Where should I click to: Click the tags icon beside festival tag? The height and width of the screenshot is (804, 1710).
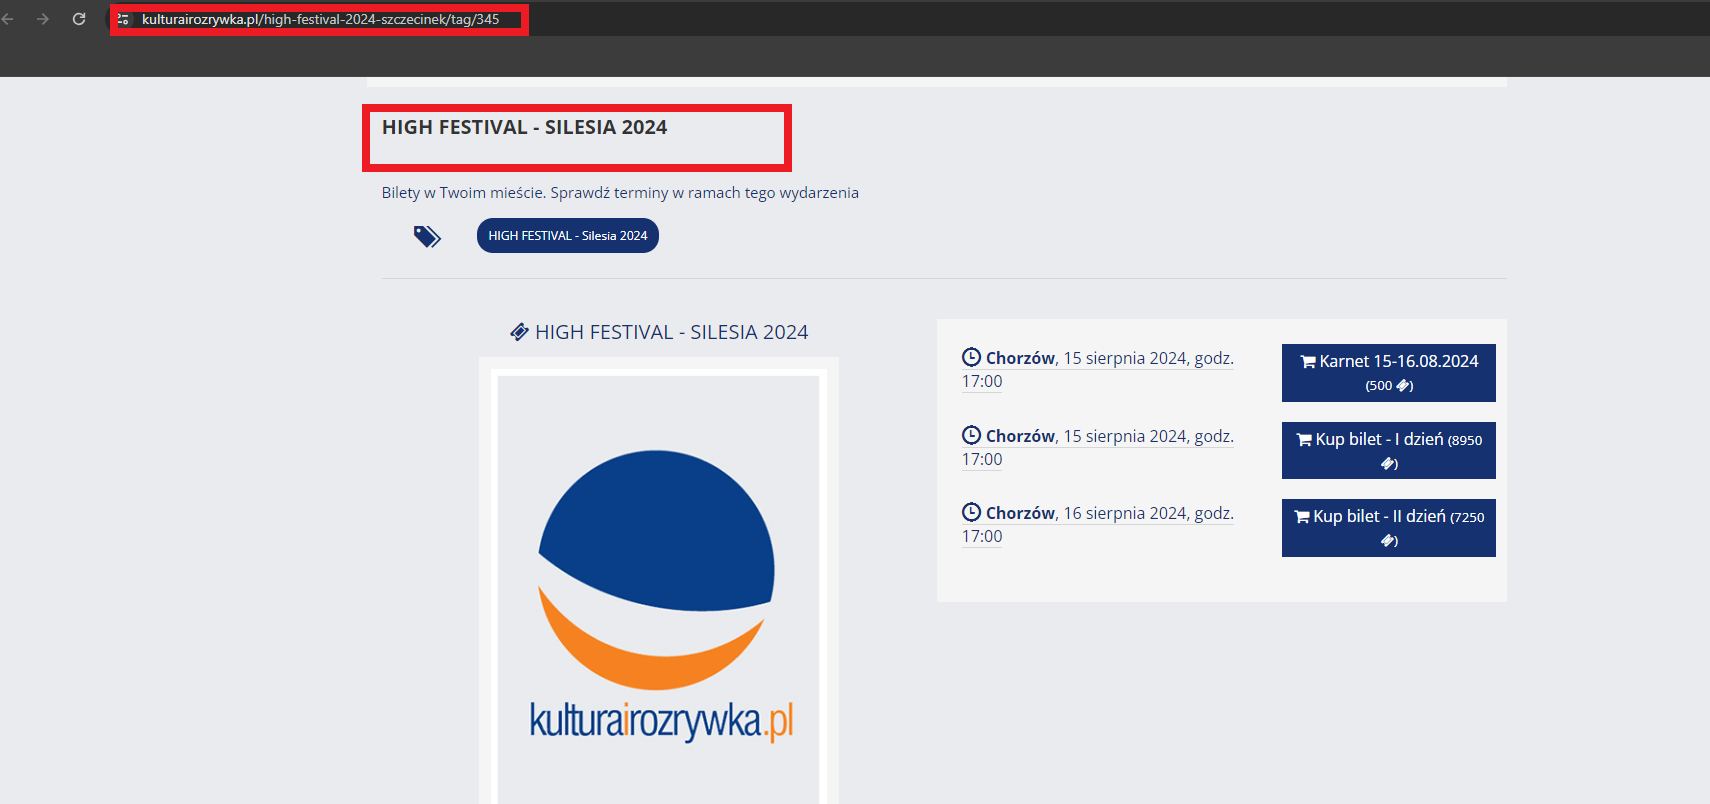pos(427,236)
